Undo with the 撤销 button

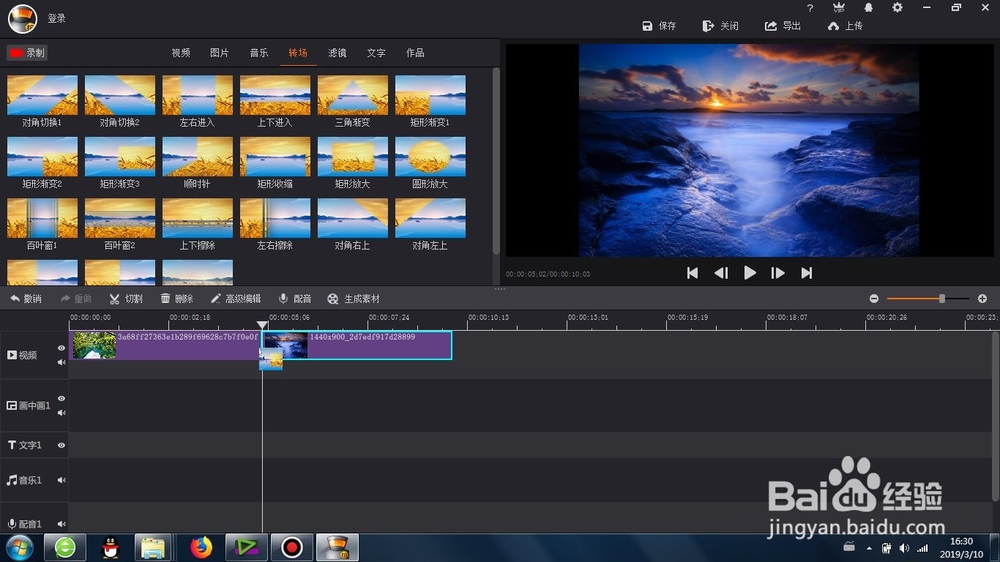26,299
